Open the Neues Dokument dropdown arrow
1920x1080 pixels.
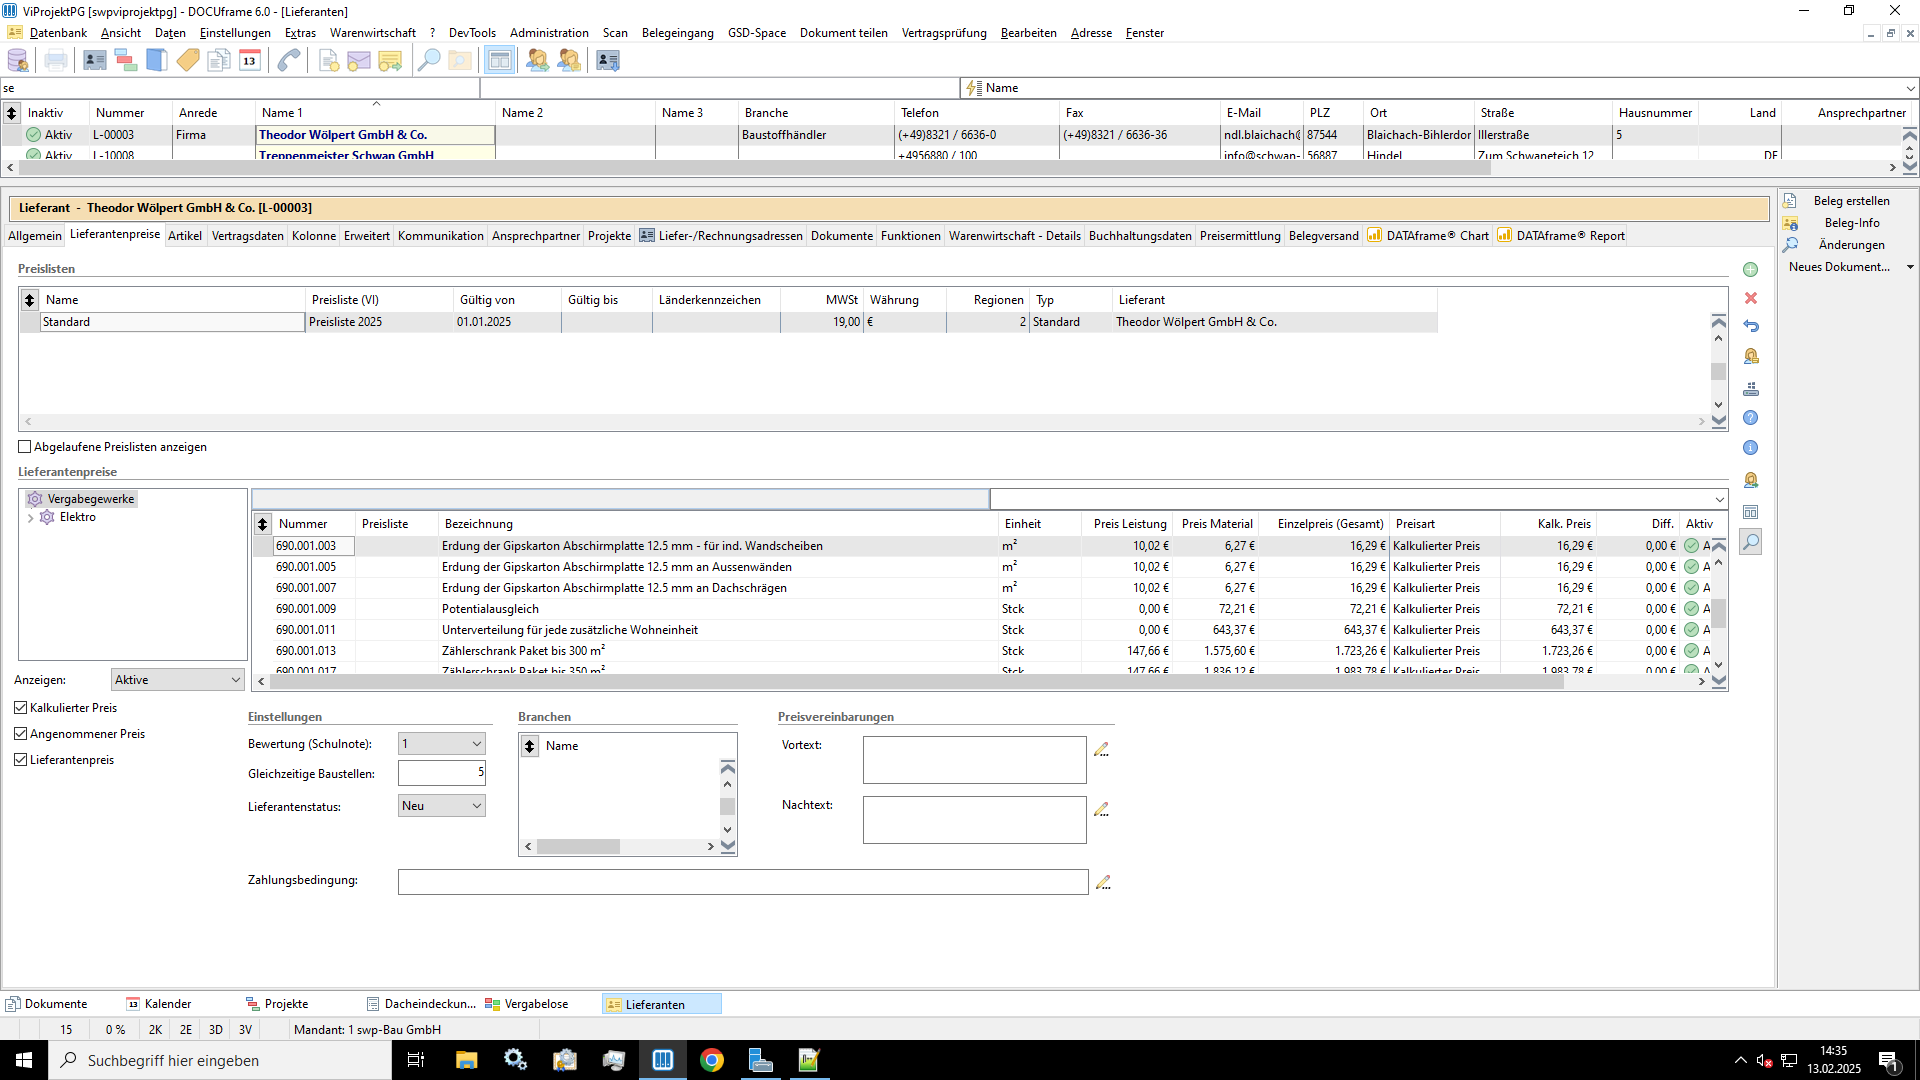pyautogui.click(x=1910, y=267)
